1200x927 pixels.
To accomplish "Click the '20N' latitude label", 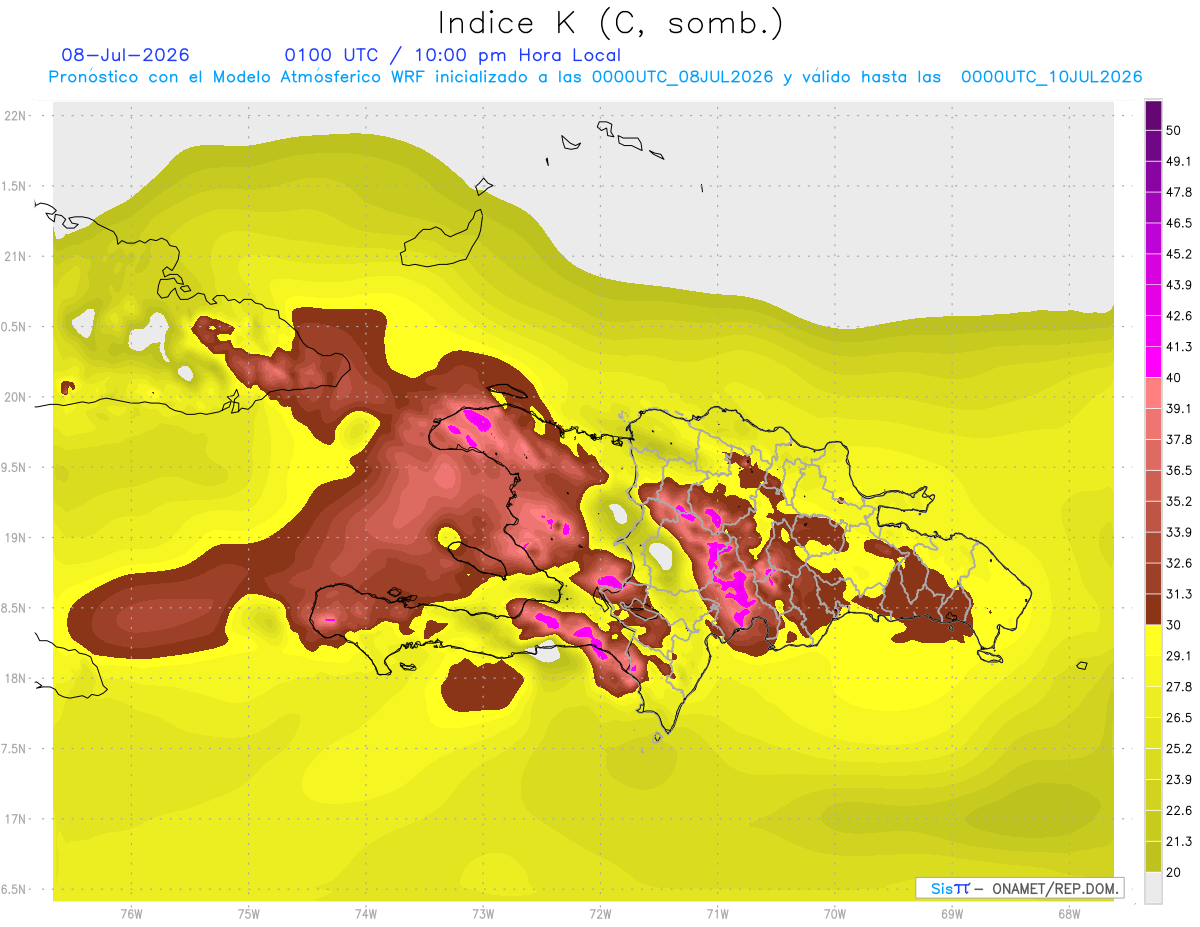I will 16,397.
